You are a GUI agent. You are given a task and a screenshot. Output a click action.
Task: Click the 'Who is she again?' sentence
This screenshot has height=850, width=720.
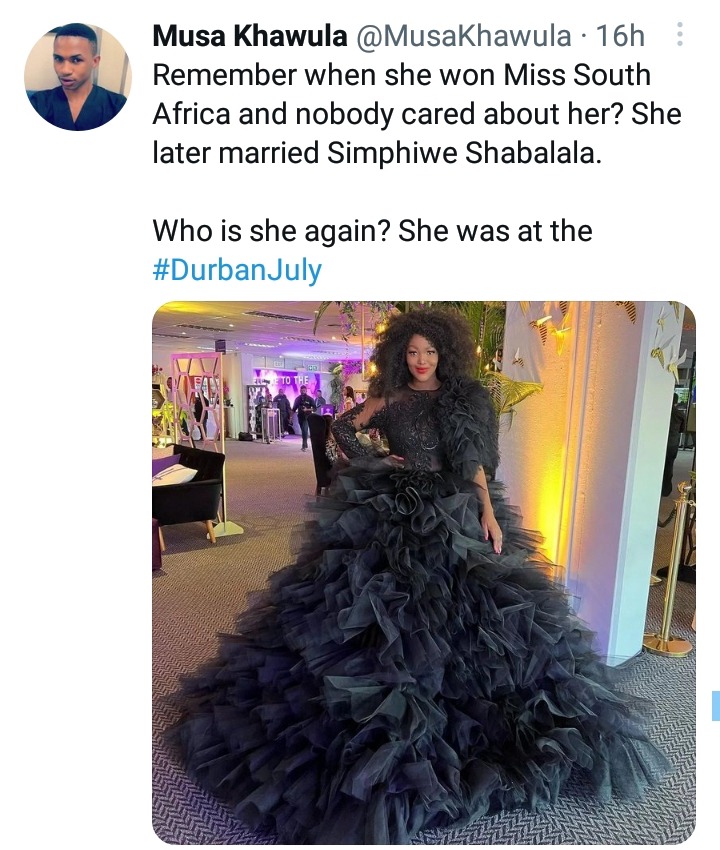point(272,231)
